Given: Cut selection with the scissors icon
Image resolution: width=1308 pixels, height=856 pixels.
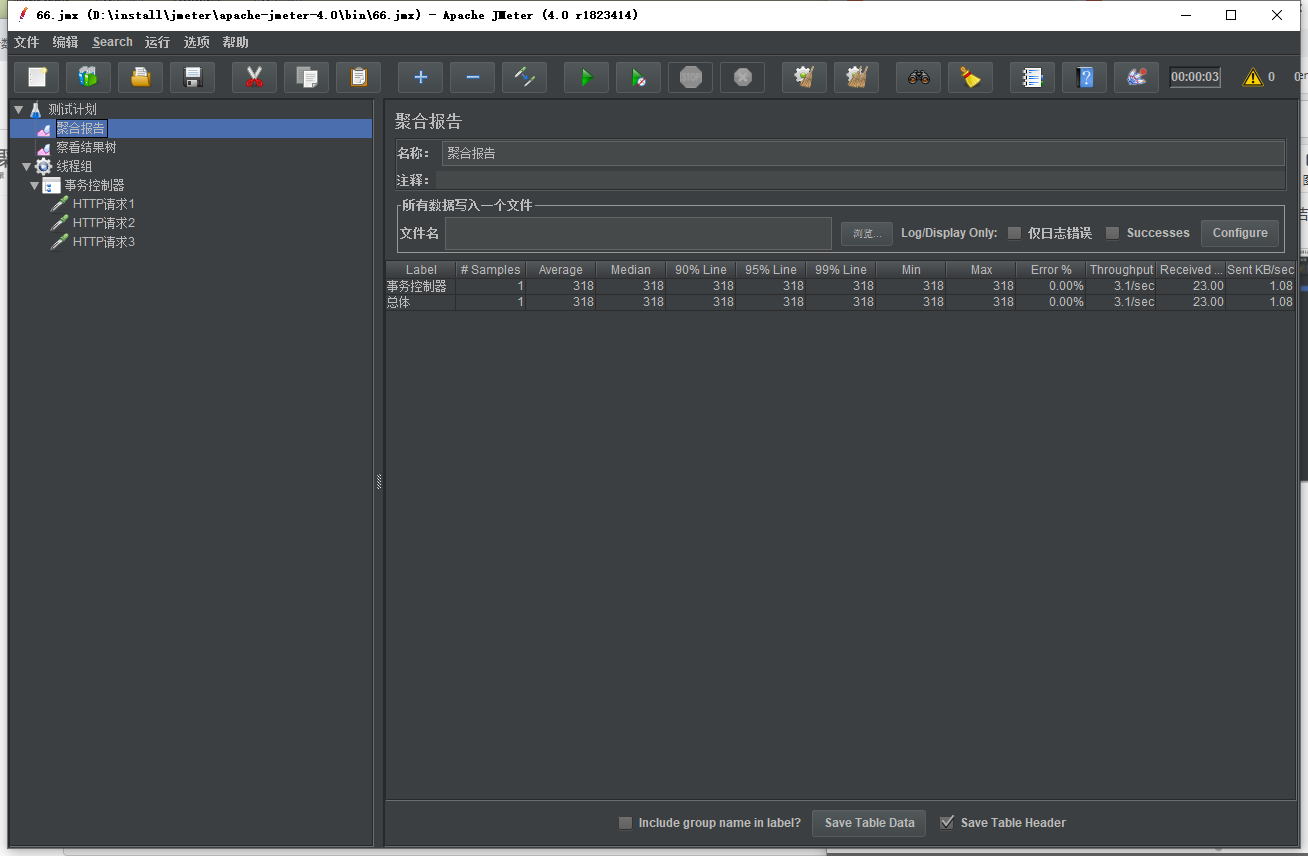Looking at the screenshot, I should [x=255, y=77].
